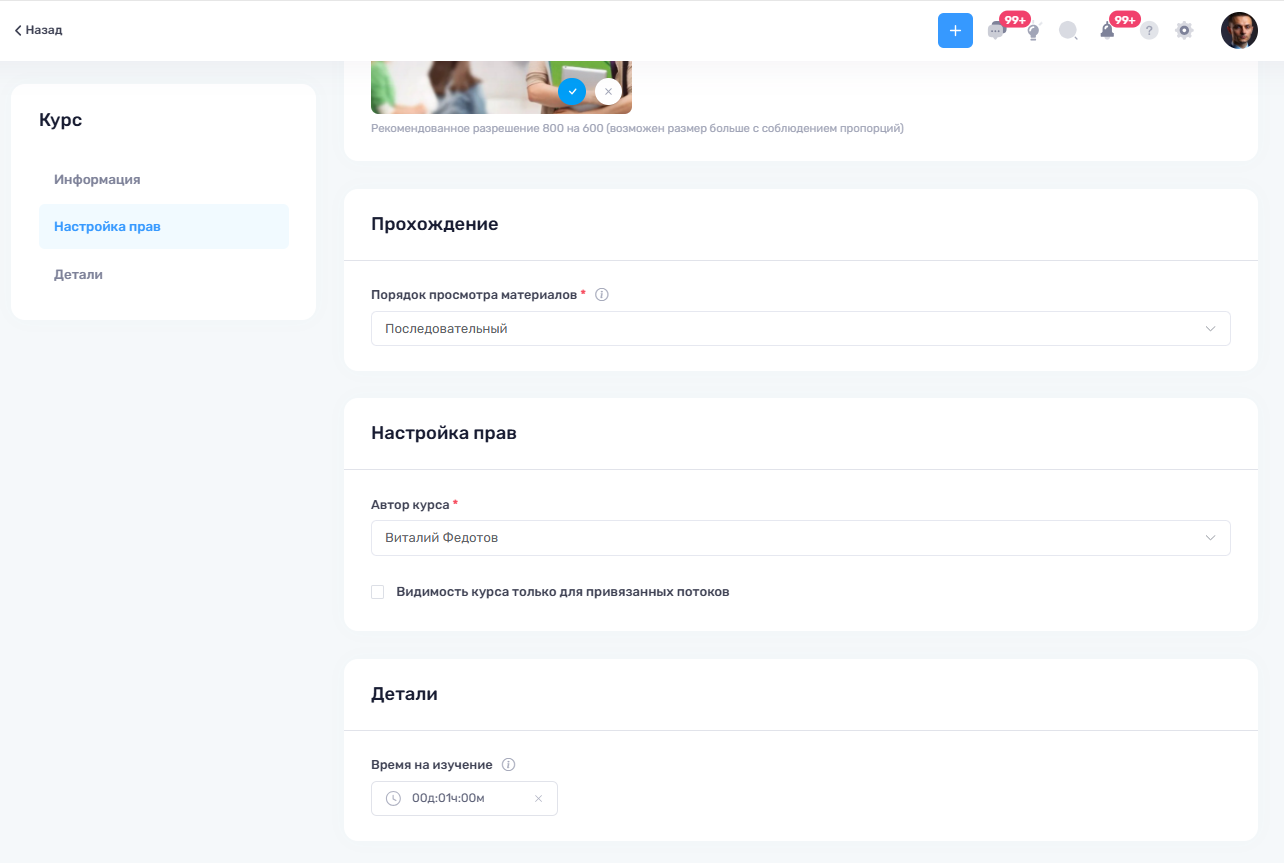Open the Автор курса dropdown with Виталий Федотов
The width and height of the screenshot is (1284, 863).
pos(800,538)
